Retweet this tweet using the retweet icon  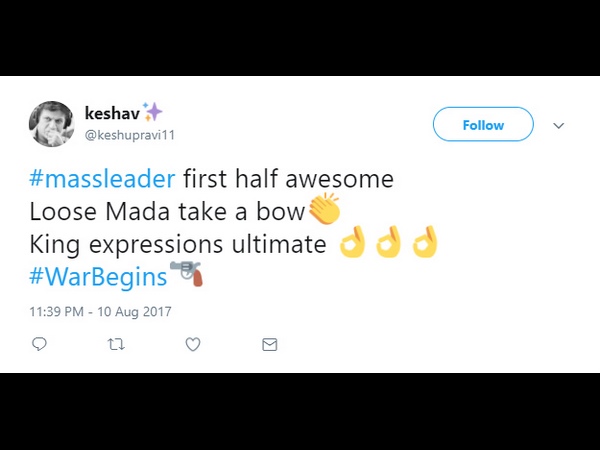(x=116, y=344)
